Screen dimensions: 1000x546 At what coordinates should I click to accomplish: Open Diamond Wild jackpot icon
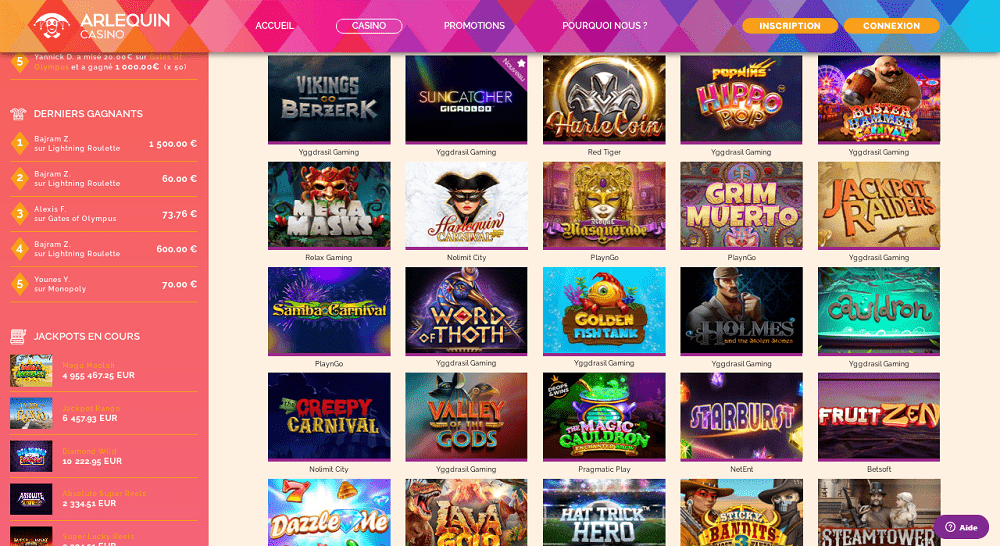[31, 456]
